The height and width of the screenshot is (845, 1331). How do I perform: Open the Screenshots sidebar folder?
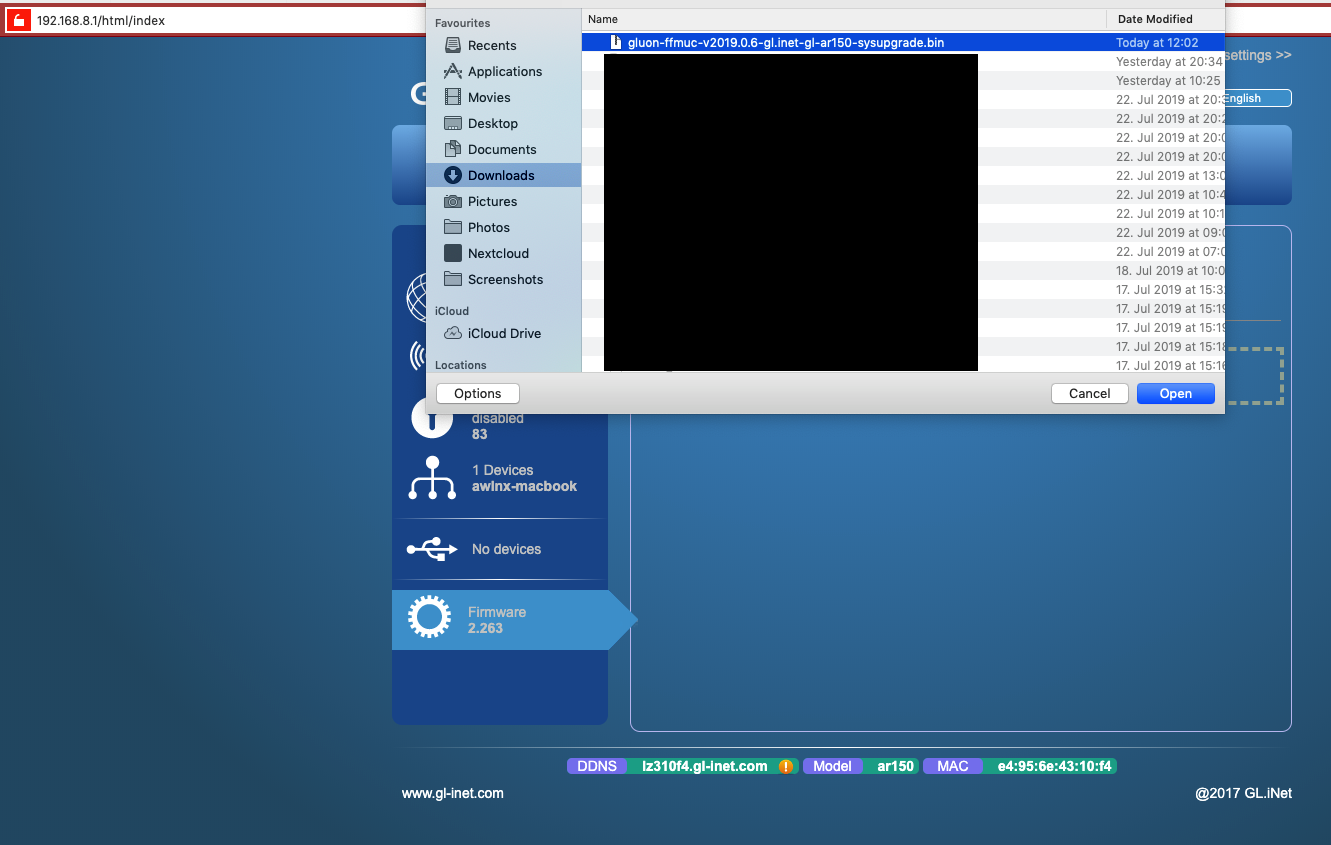[x=504, y=279]
